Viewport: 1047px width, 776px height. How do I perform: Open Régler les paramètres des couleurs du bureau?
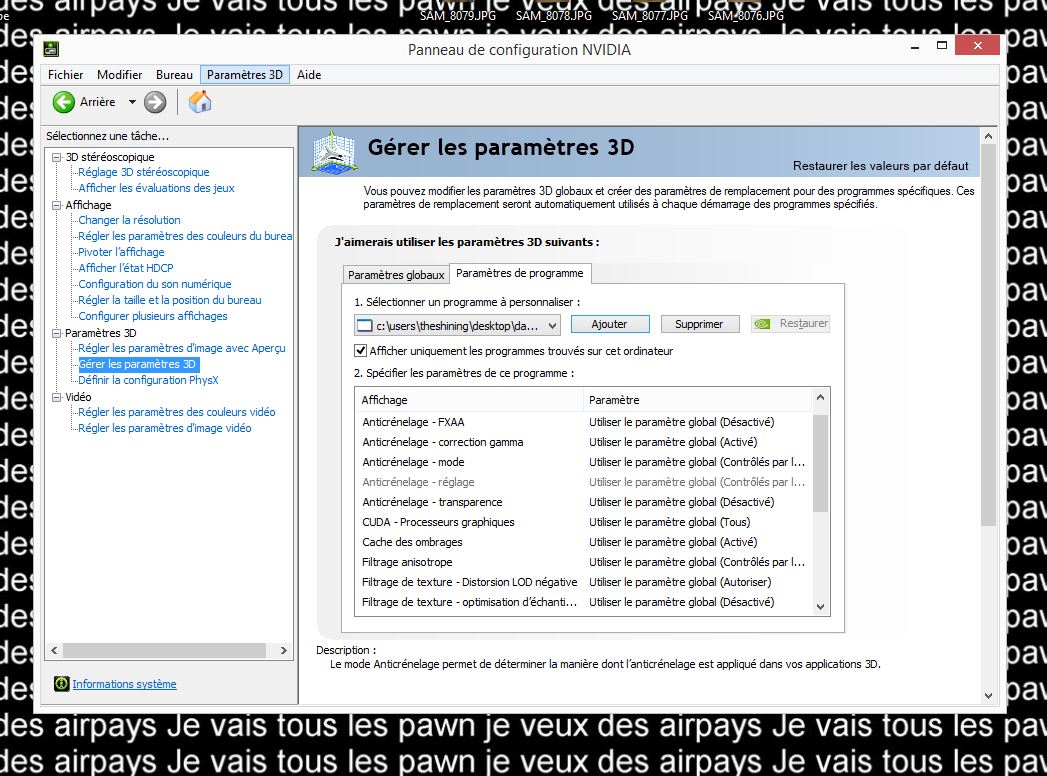[x=185, y=236]
